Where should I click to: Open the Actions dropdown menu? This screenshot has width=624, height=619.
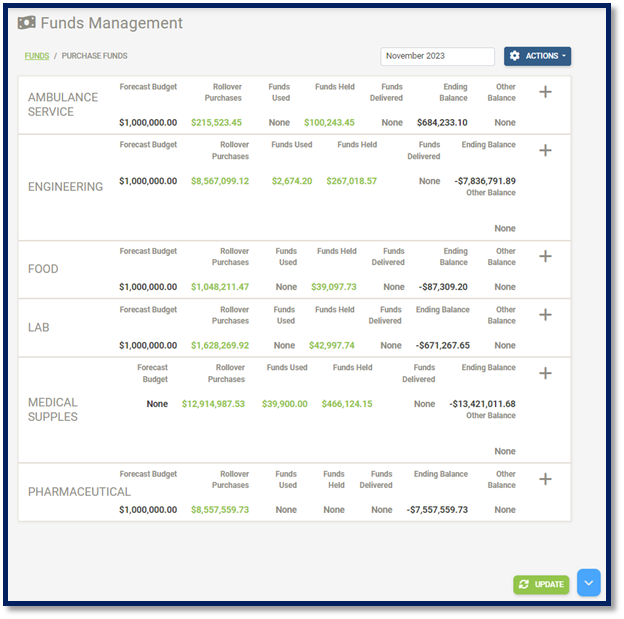537,56
